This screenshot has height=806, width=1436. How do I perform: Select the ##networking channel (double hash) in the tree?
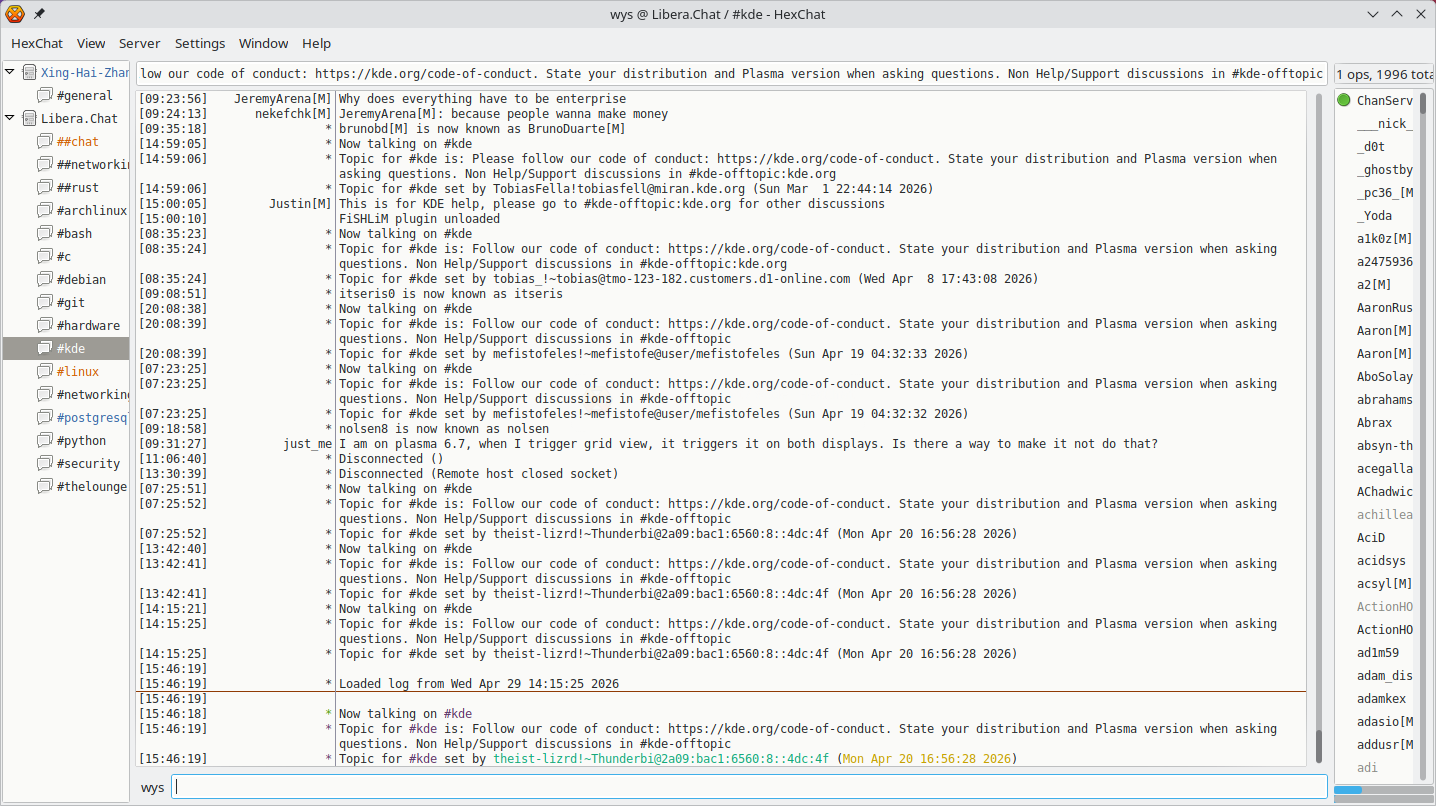[x=93, y=165]
